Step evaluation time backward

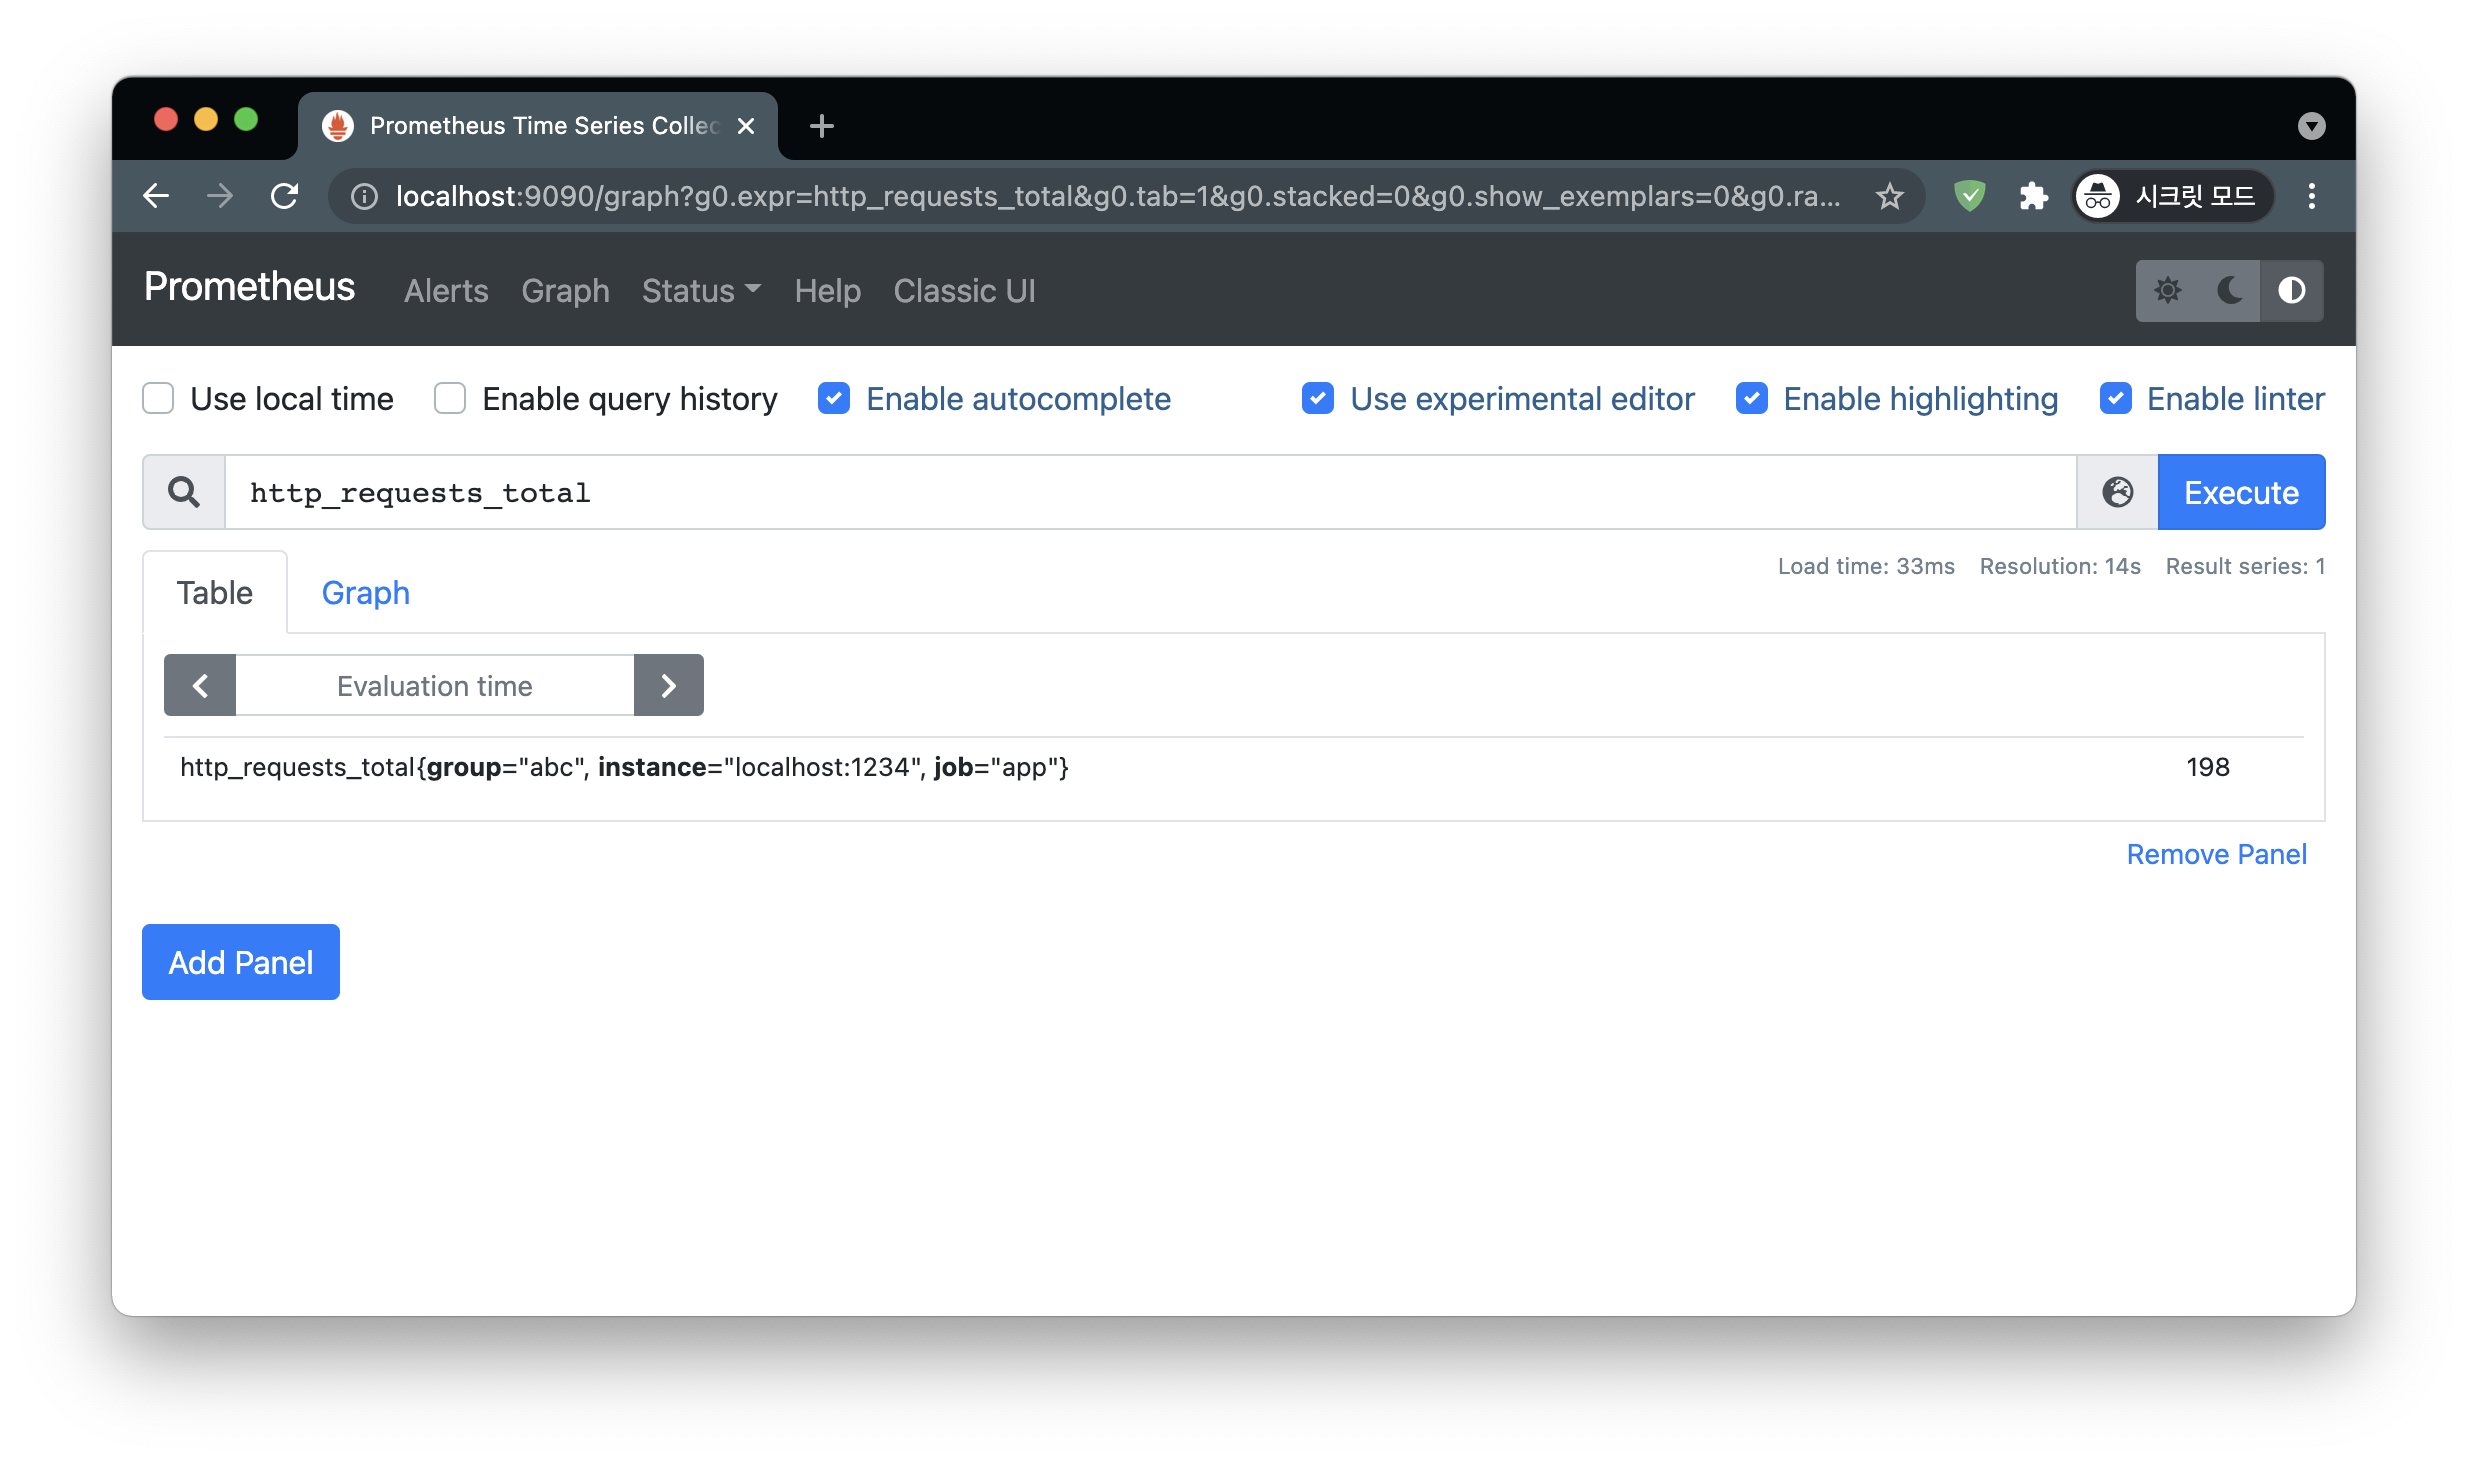[x=200, y=686]
